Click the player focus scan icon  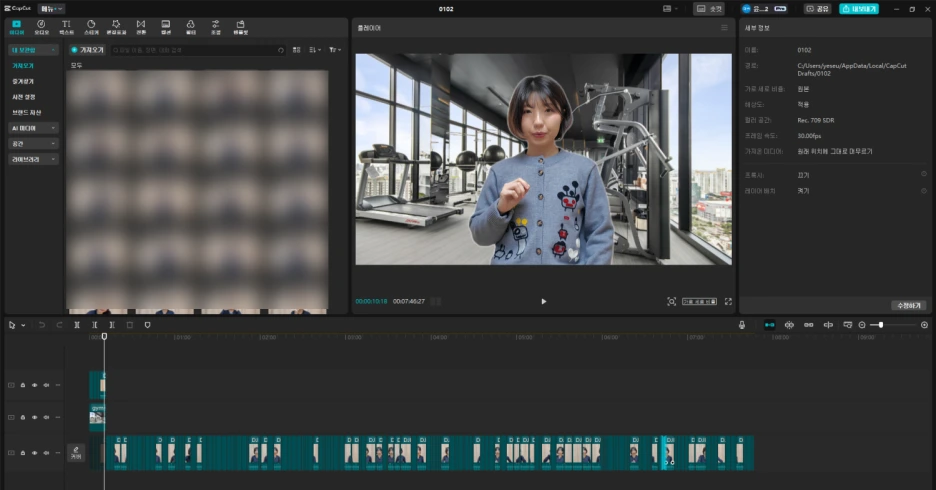672,302
